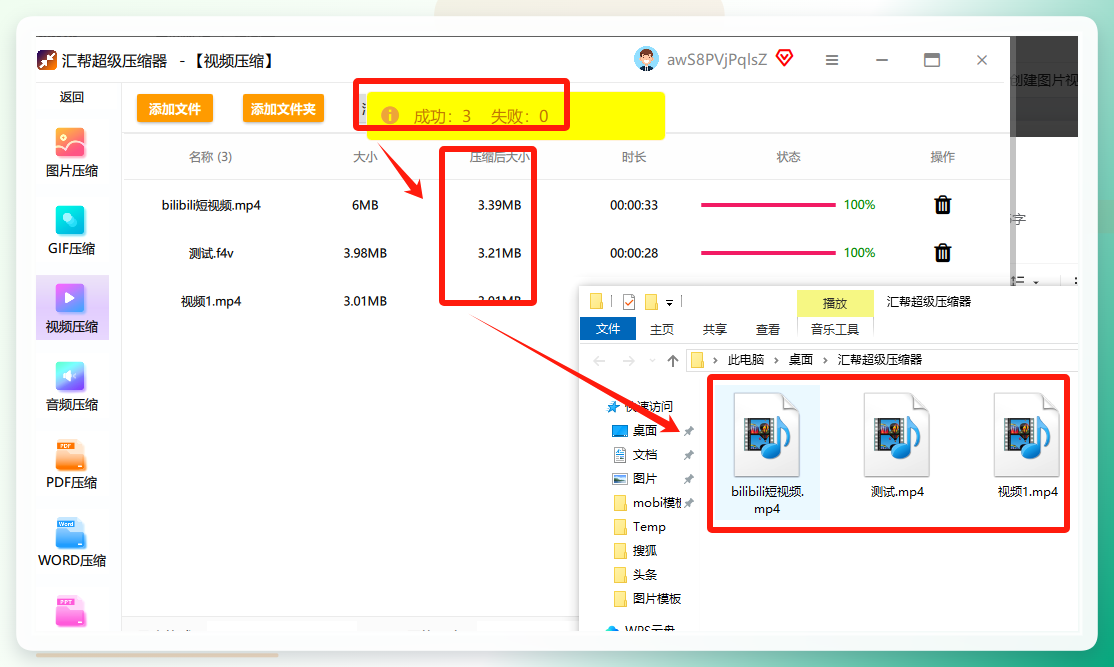Click the 汇帮超级压缩器 app logo
Image resolution: width=1114 pixels, height=667 pixels.
point(47,60)
